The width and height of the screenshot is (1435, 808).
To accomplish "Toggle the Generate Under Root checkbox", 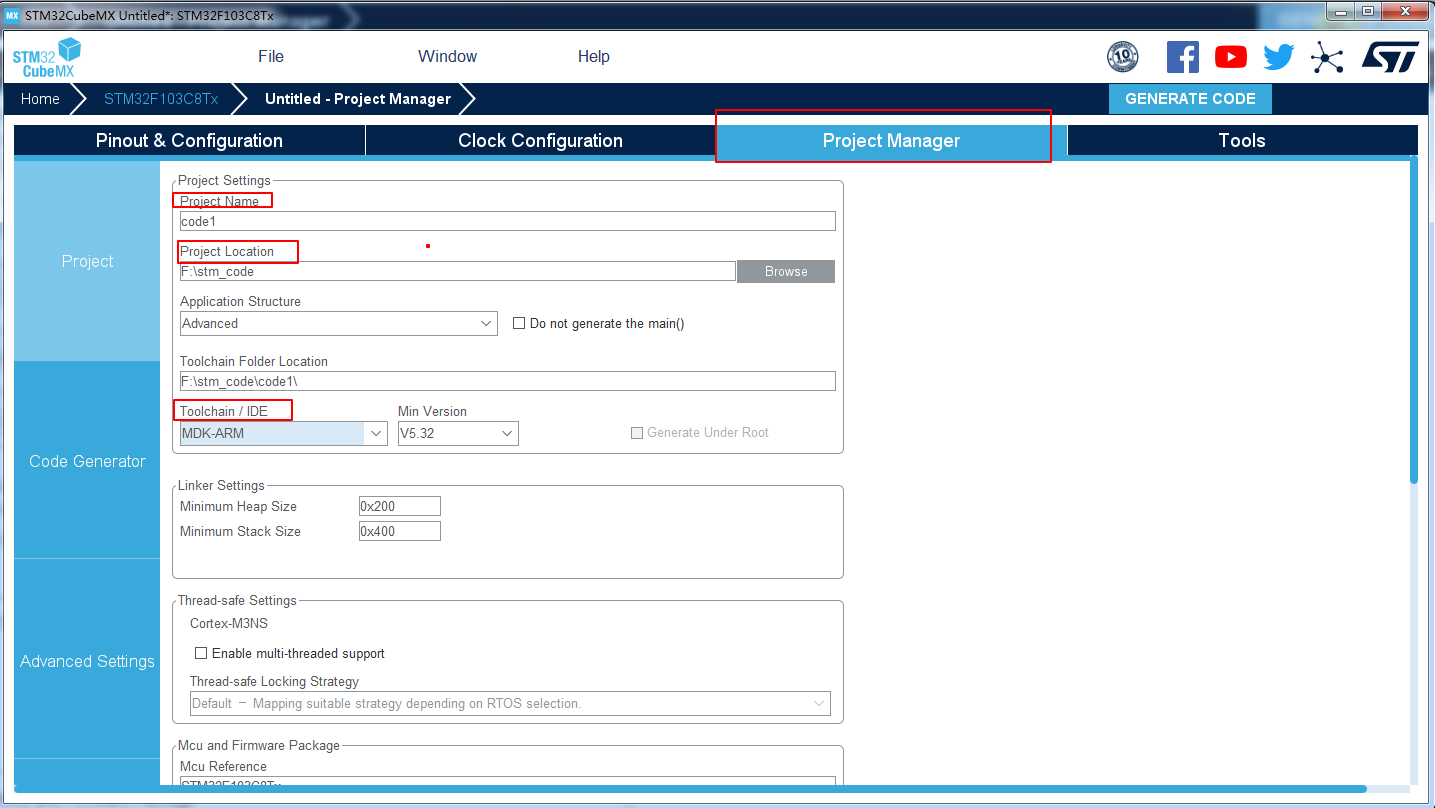I will [x=637, y=433].
